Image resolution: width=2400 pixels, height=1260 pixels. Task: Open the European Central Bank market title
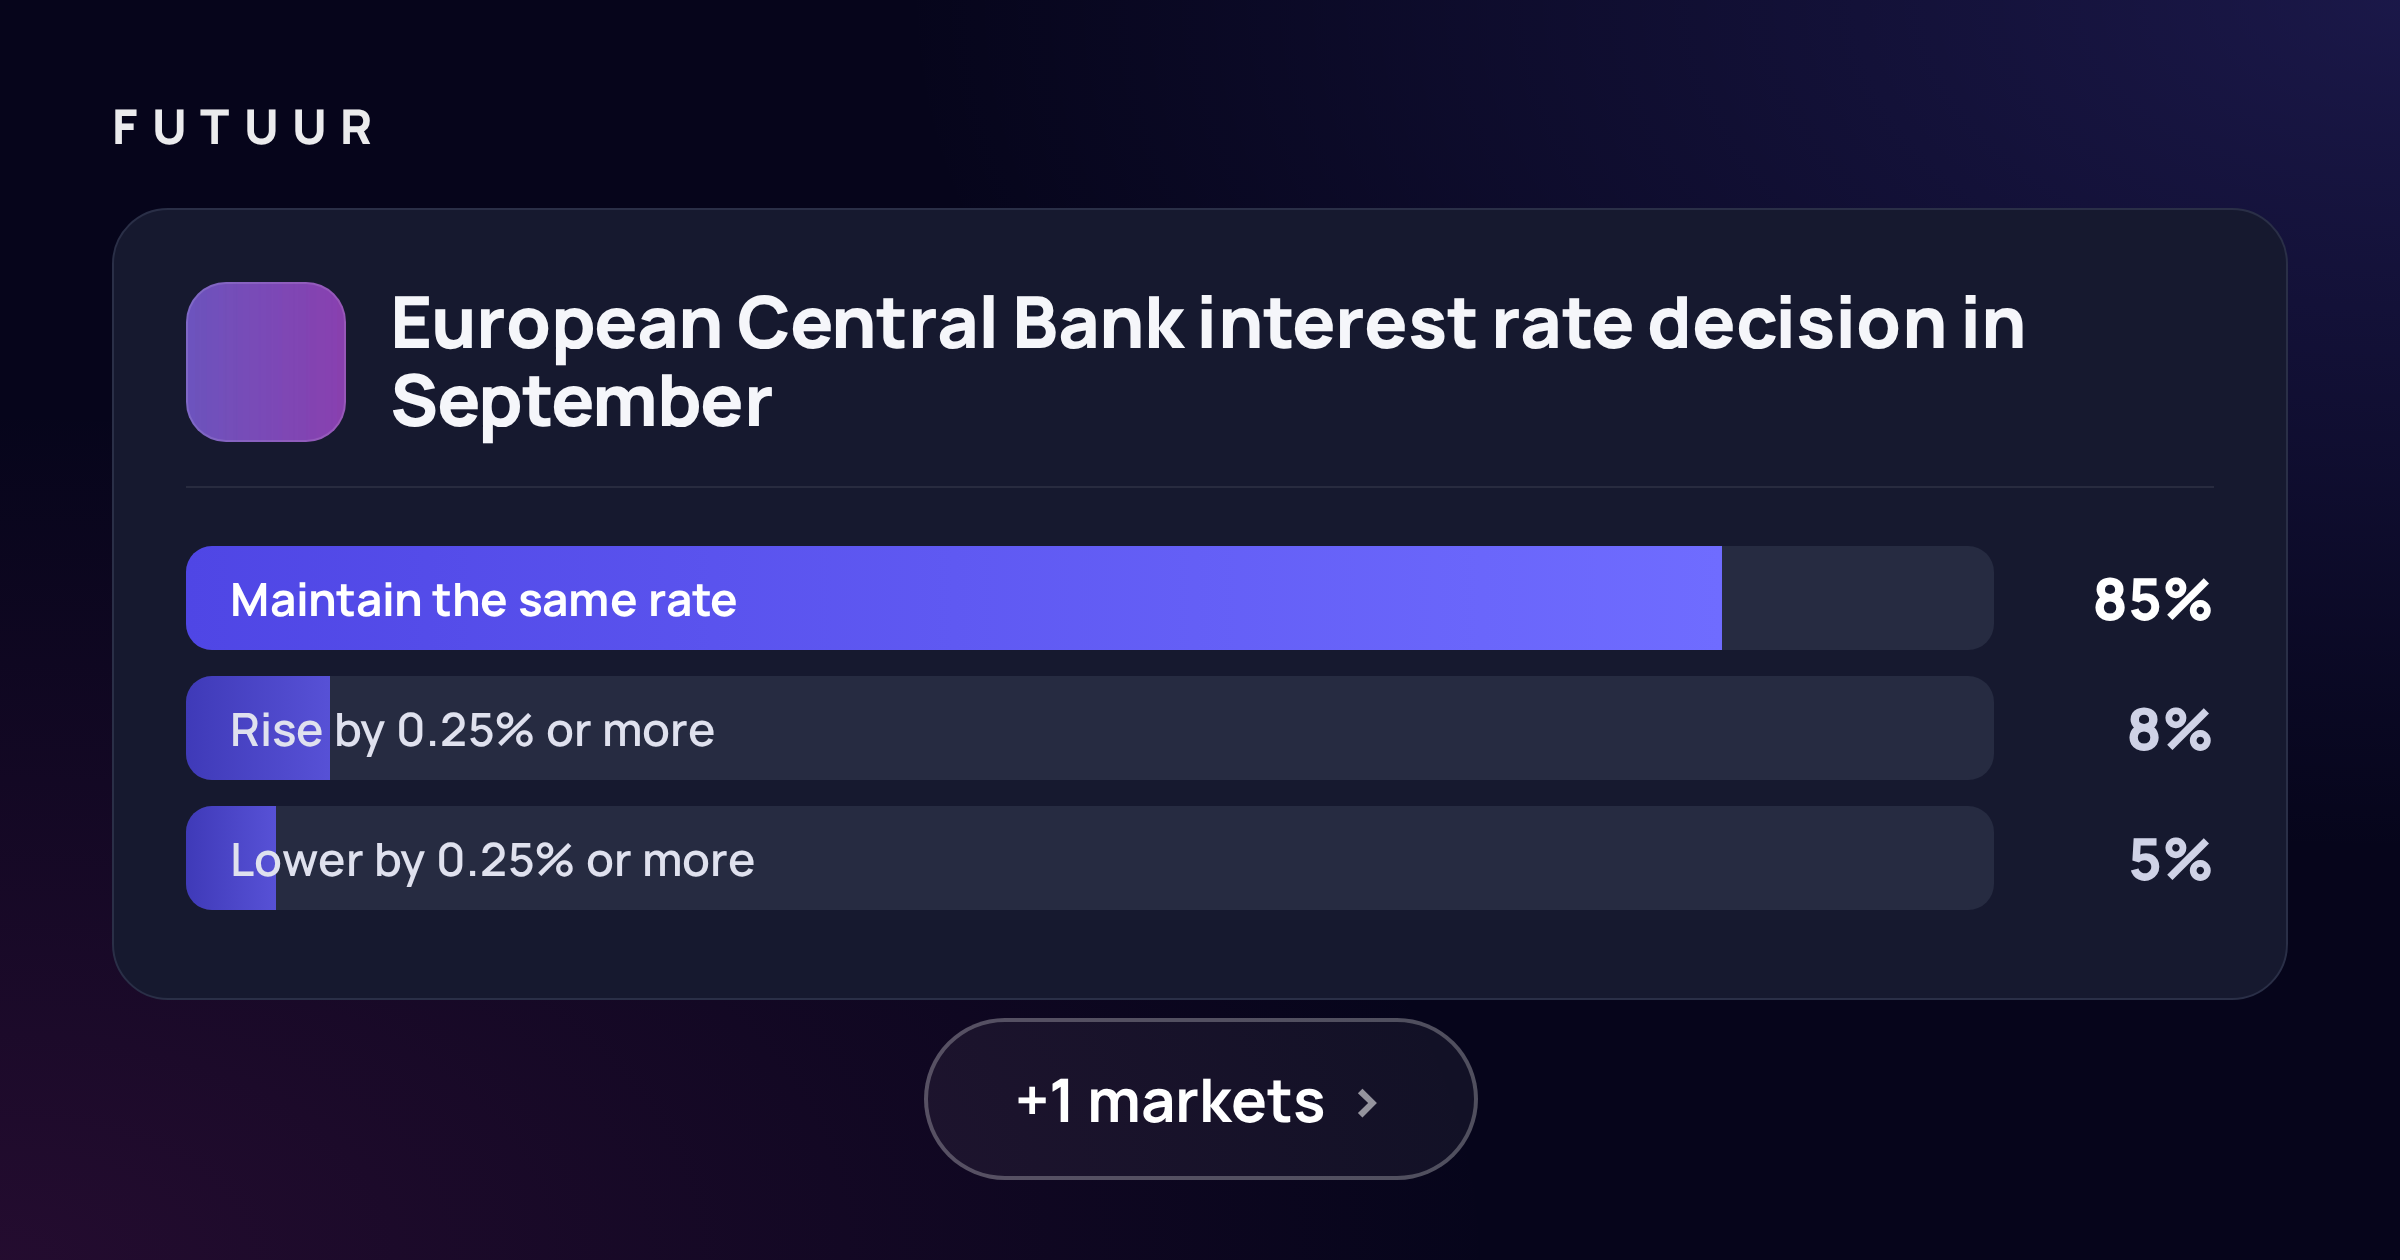(1208, 362)
